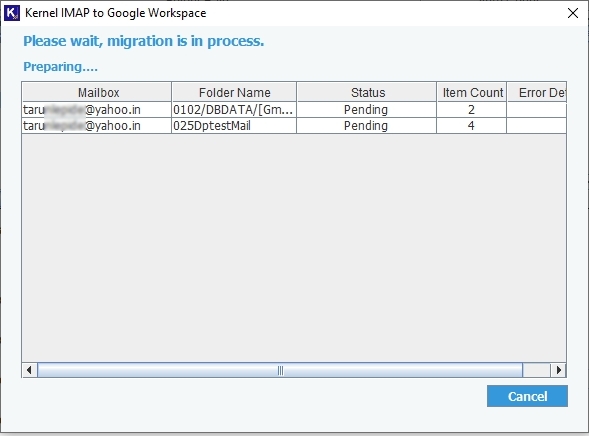The width and height of the screenshot is (589, 436).
Task: Click mailbox cell in 0102/DBDATA row
Action: pyautogui.click(x=97, y=110)
